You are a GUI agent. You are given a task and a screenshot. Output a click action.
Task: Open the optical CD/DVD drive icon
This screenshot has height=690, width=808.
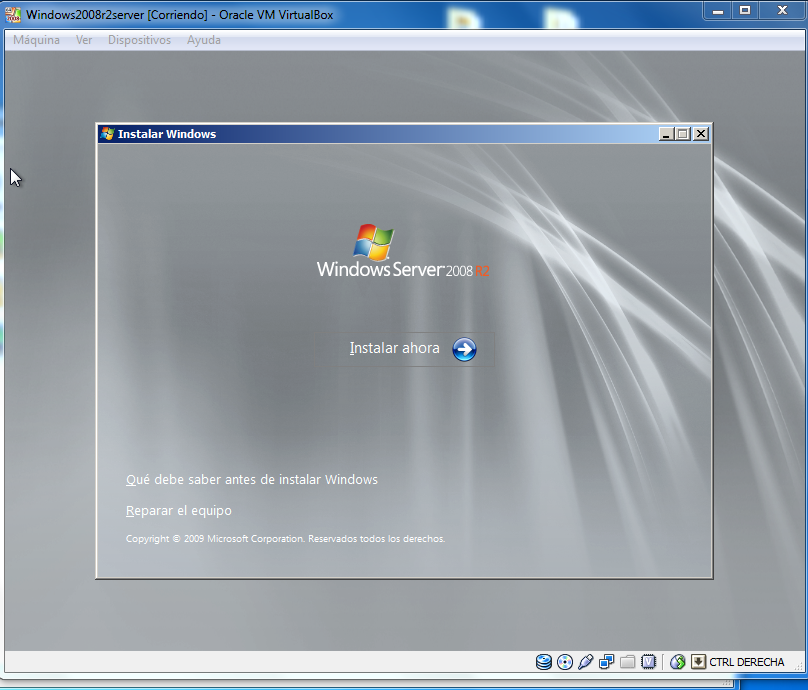[564, 662]
